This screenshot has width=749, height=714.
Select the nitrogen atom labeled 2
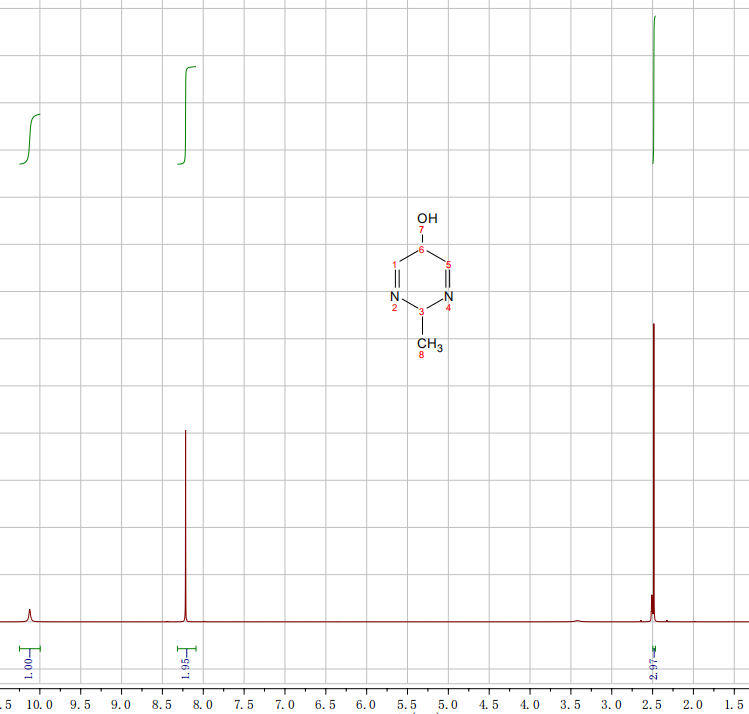(395, 296)
